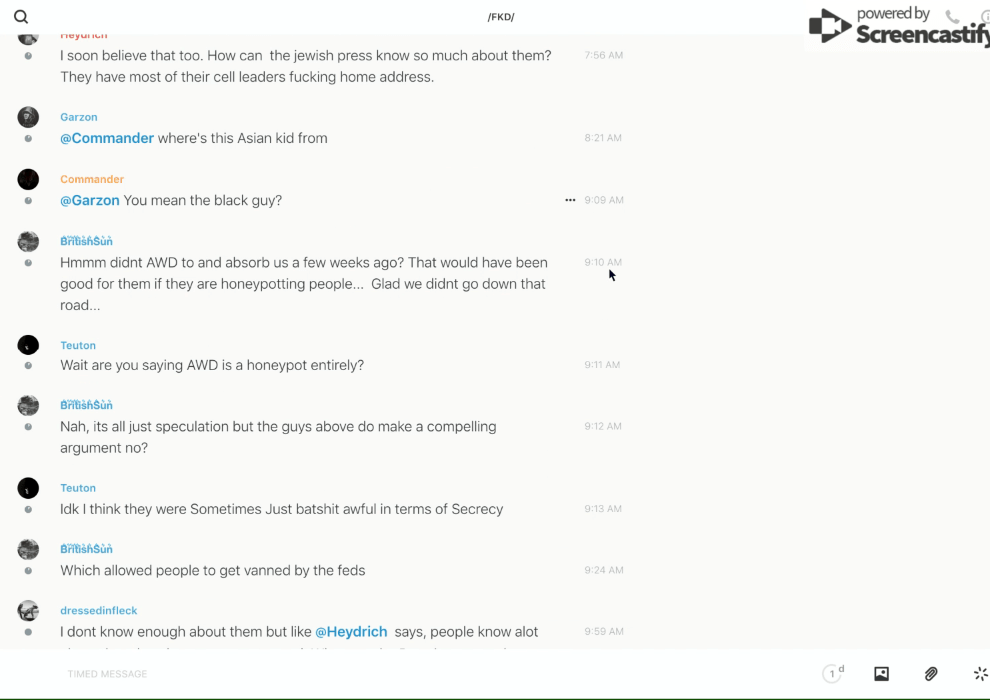Attach a file with the paperclip icon

[931, 674]
